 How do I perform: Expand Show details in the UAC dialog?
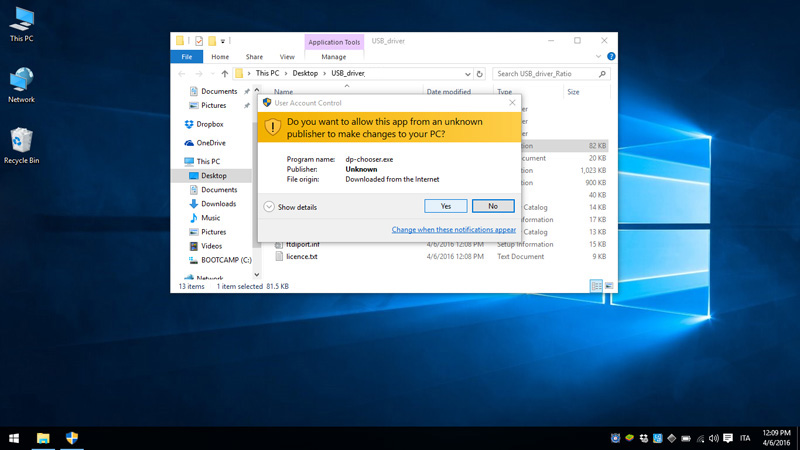(x=290, y=207)
